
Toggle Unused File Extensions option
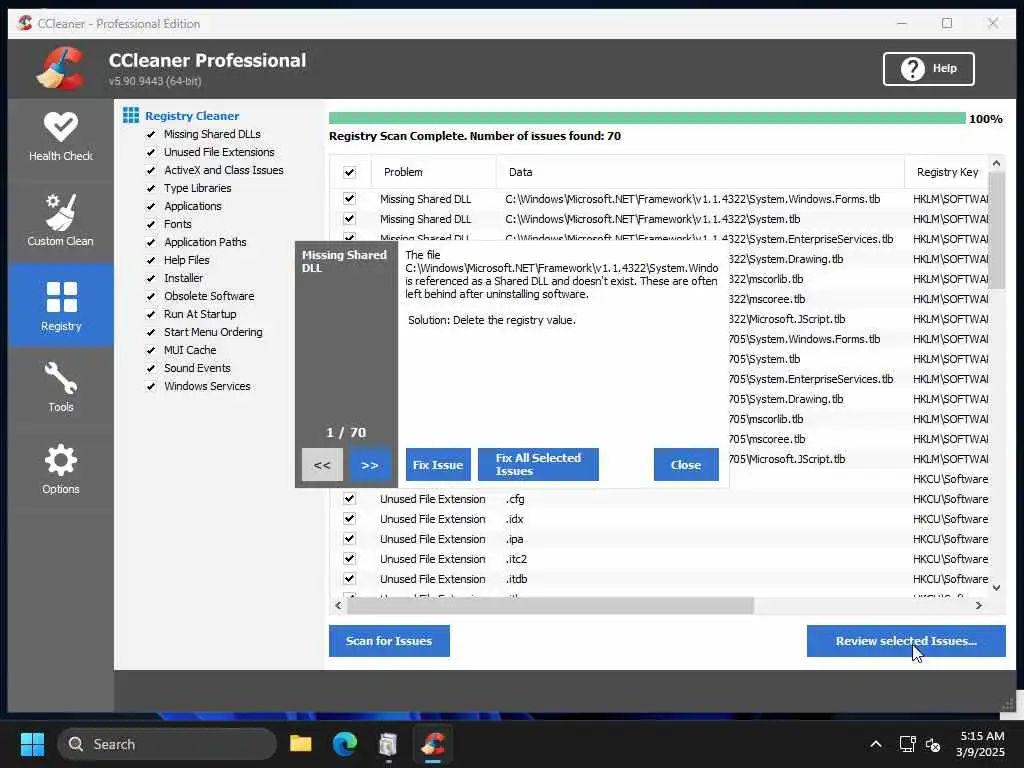pyautogui.click(x=151, y=152)
